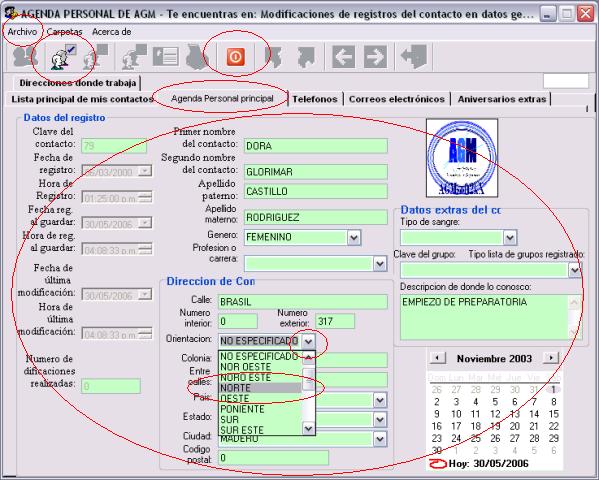This screenshot has width=599, height=480.
Task: Open the Correos electrónicos tab
Action: tap(397, 99)
